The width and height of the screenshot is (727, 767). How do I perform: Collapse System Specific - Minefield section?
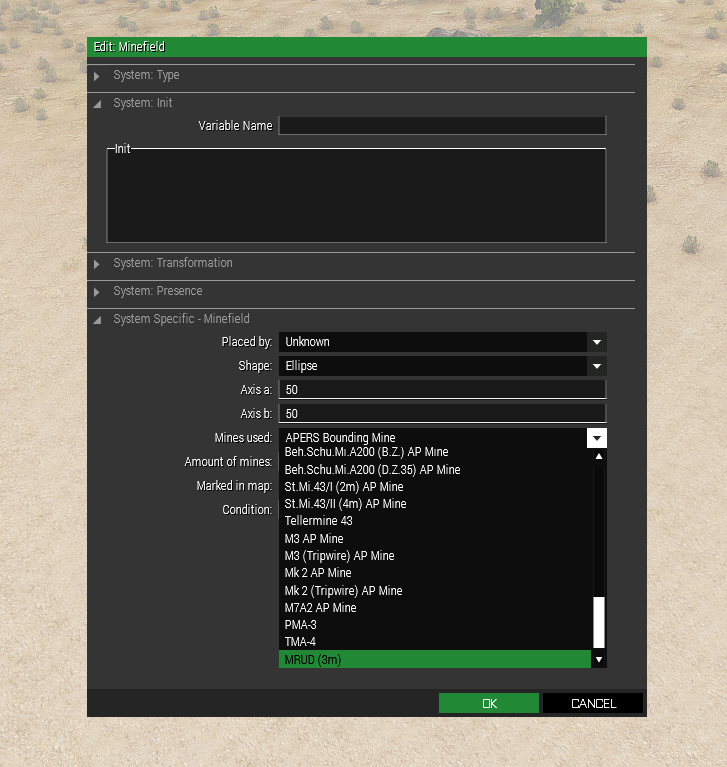[97, 320]
